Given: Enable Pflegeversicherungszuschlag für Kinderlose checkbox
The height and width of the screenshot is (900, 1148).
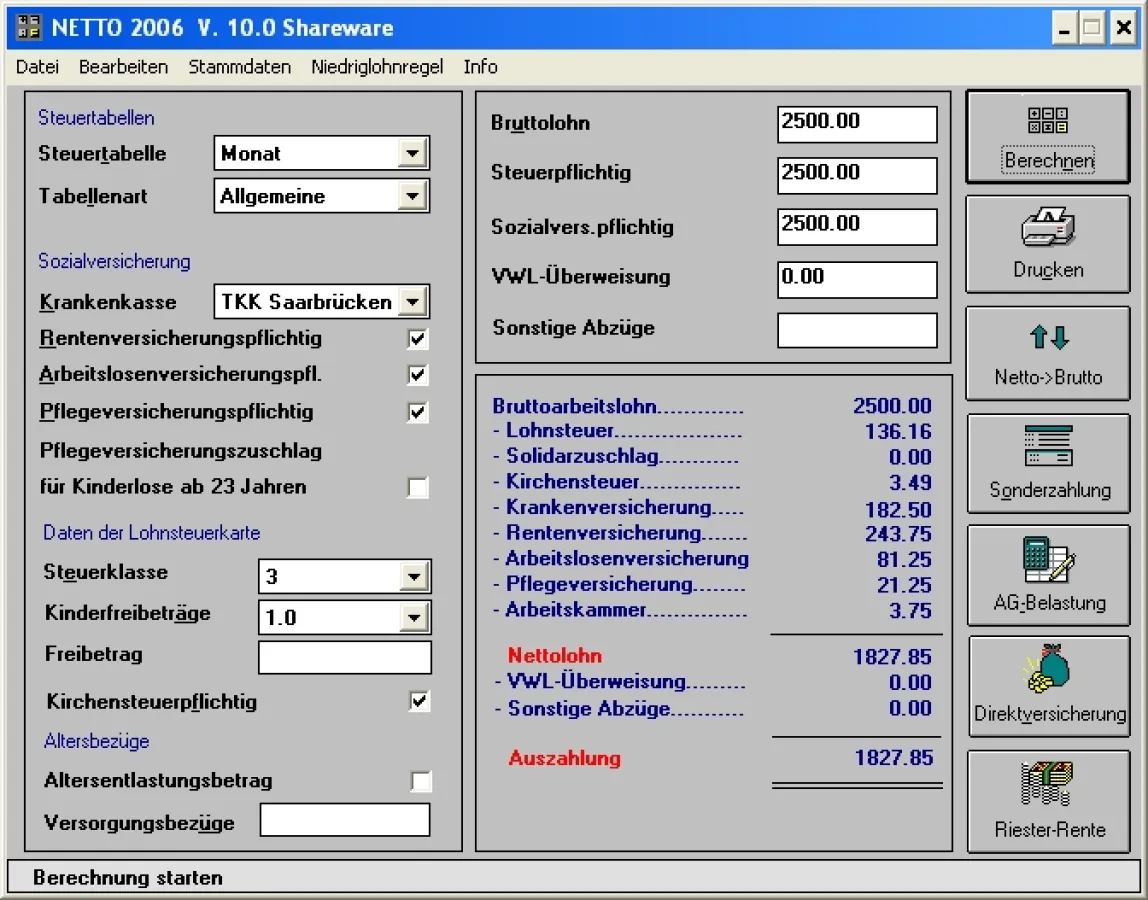Looking at the screenshot, I should (x=418, y=488).
